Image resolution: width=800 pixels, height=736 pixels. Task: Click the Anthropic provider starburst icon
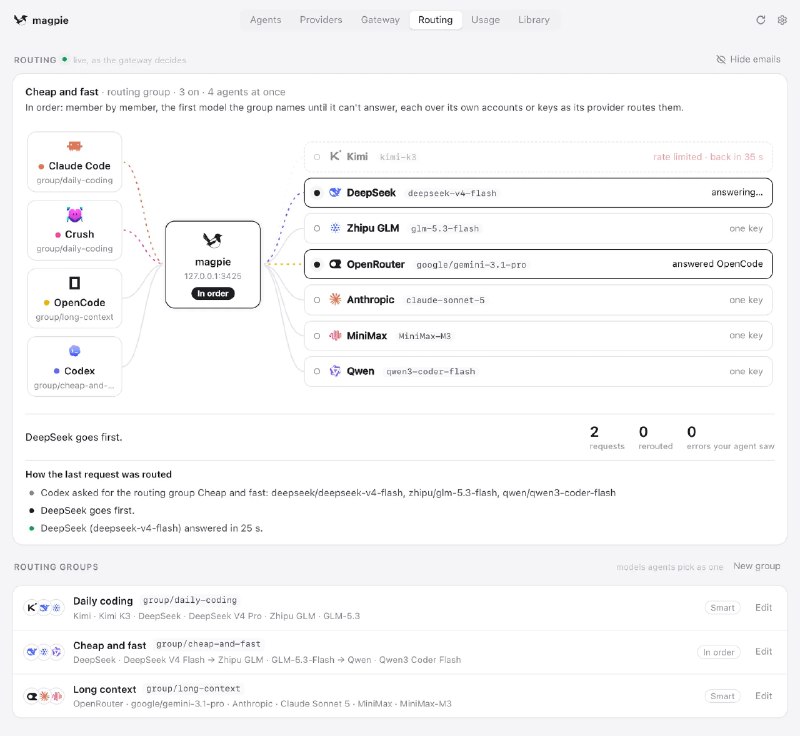tap(335, 299)
